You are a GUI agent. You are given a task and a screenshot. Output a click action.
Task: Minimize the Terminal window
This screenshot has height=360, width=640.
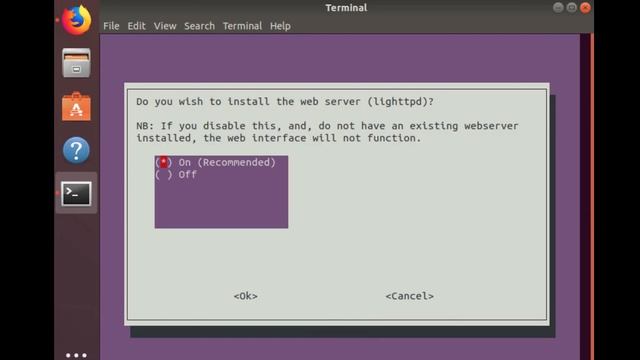pyautogui.click(x=558, y=7)
